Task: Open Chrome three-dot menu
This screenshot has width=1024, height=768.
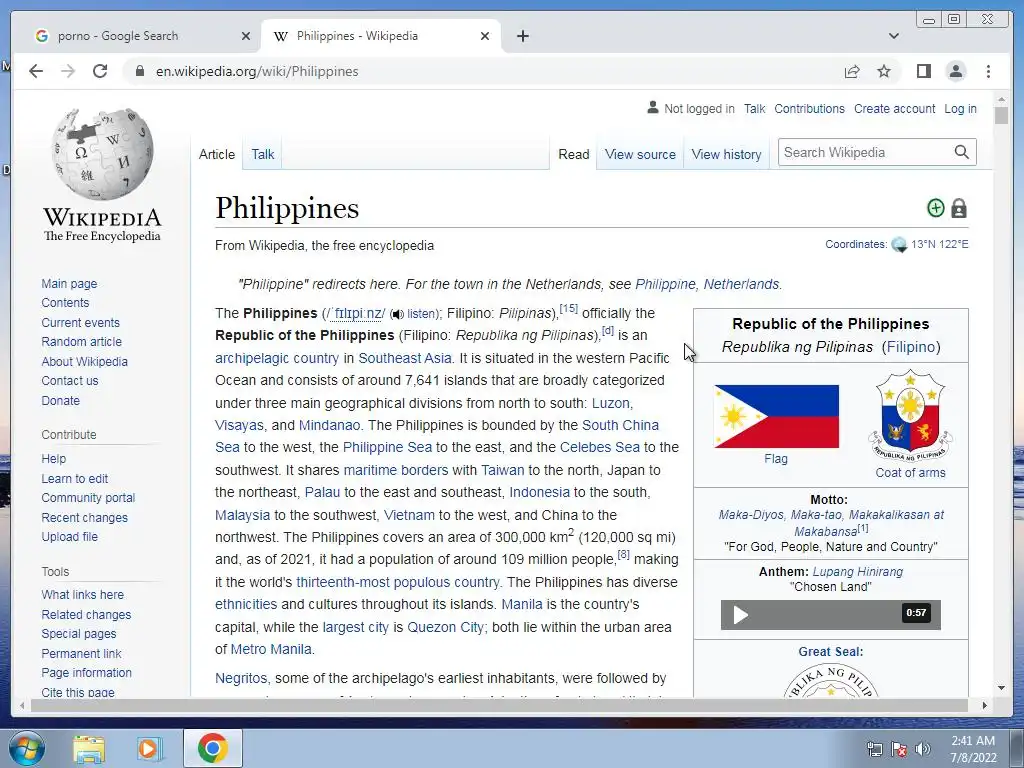Action: [x=989, y=71]
